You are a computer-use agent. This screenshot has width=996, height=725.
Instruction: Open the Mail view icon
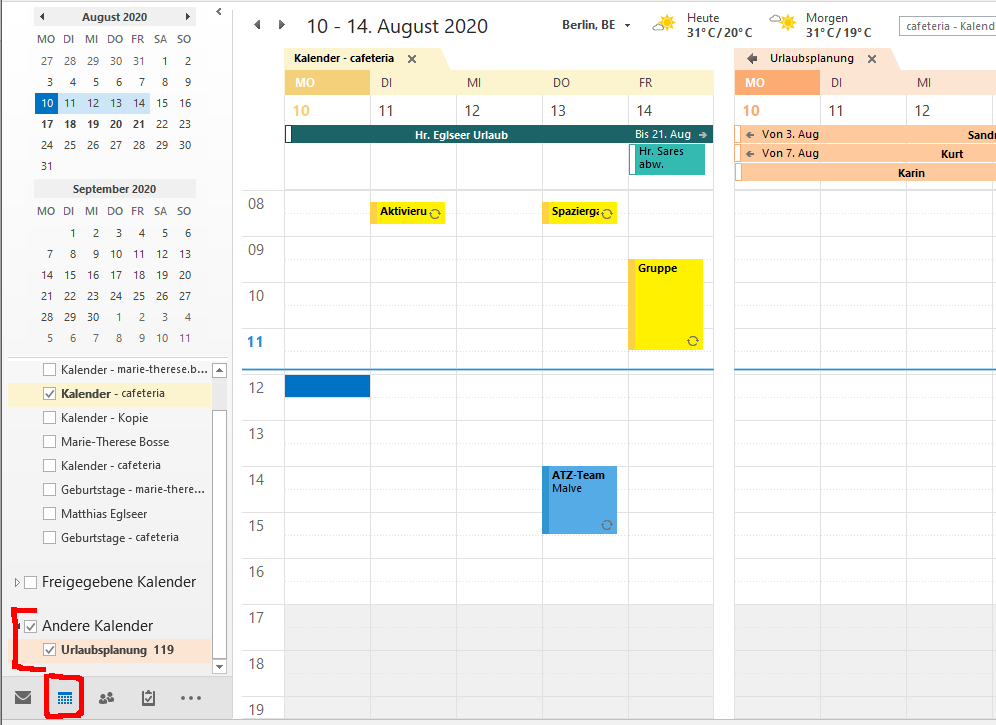[22, 698]
